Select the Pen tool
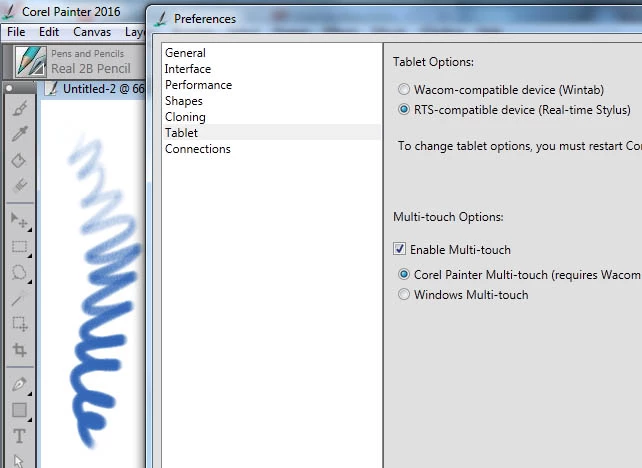642x468 pixels. click(x=19, y=384)
